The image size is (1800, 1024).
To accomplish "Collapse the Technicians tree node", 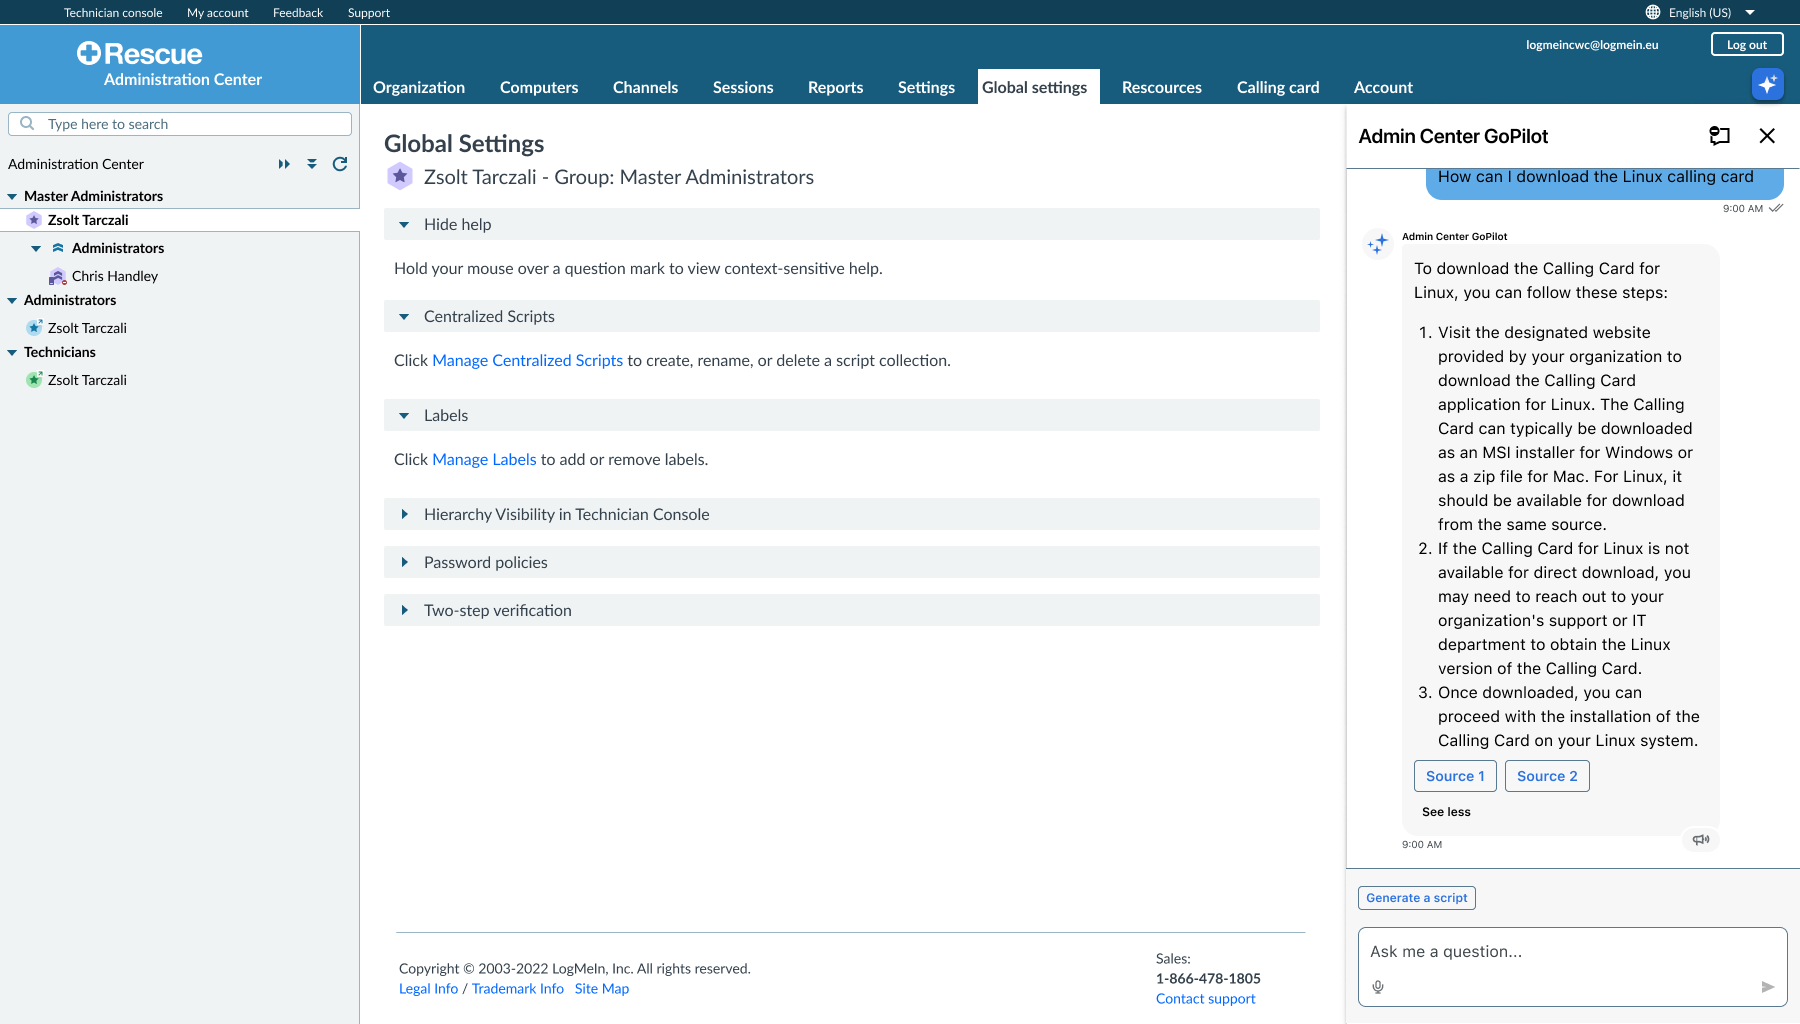I will pyautogui.click(x=12, y=353).
